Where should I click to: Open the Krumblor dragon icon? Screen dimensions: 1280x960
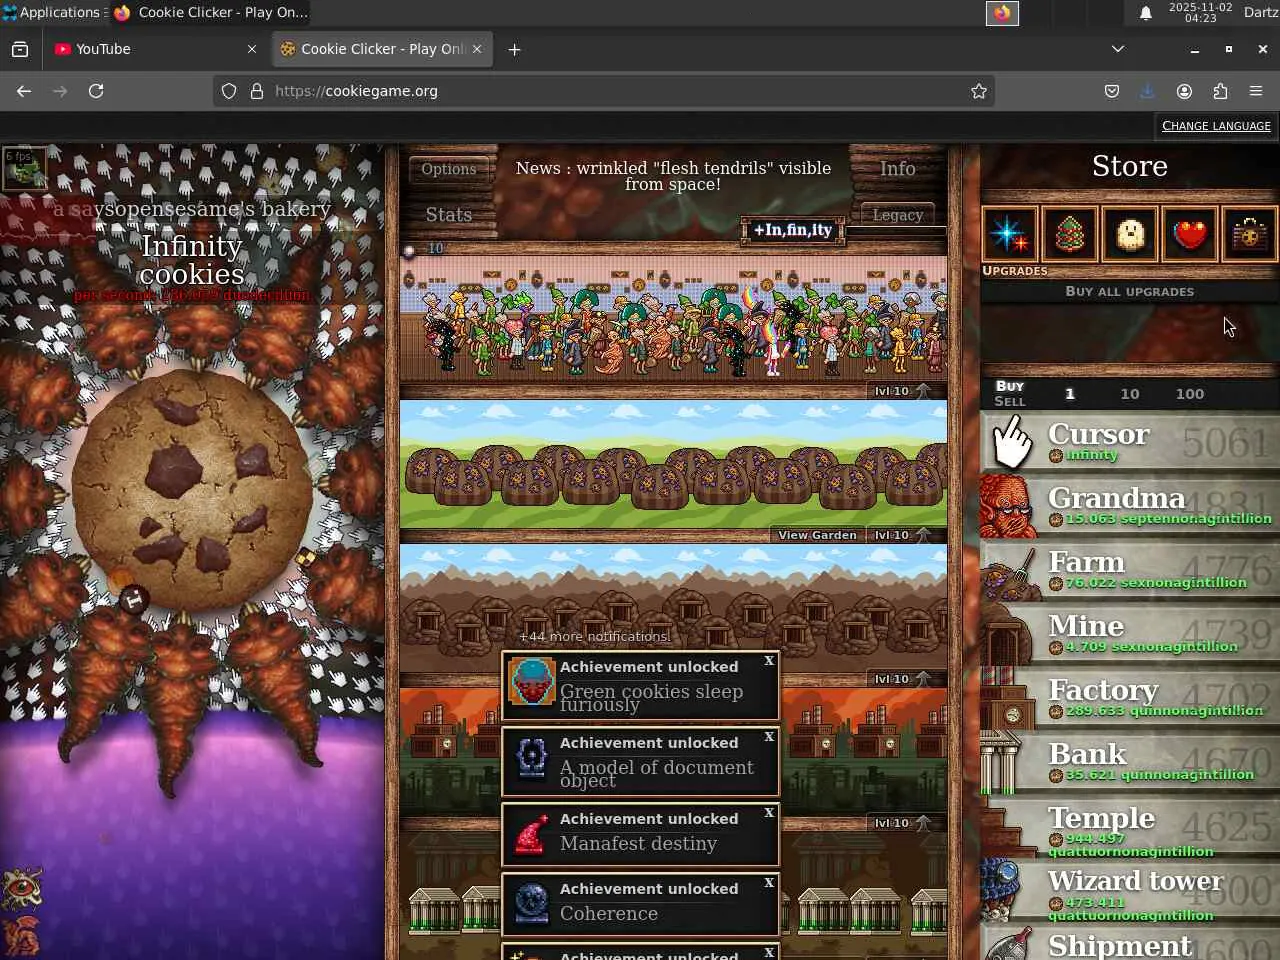point(22,937)
